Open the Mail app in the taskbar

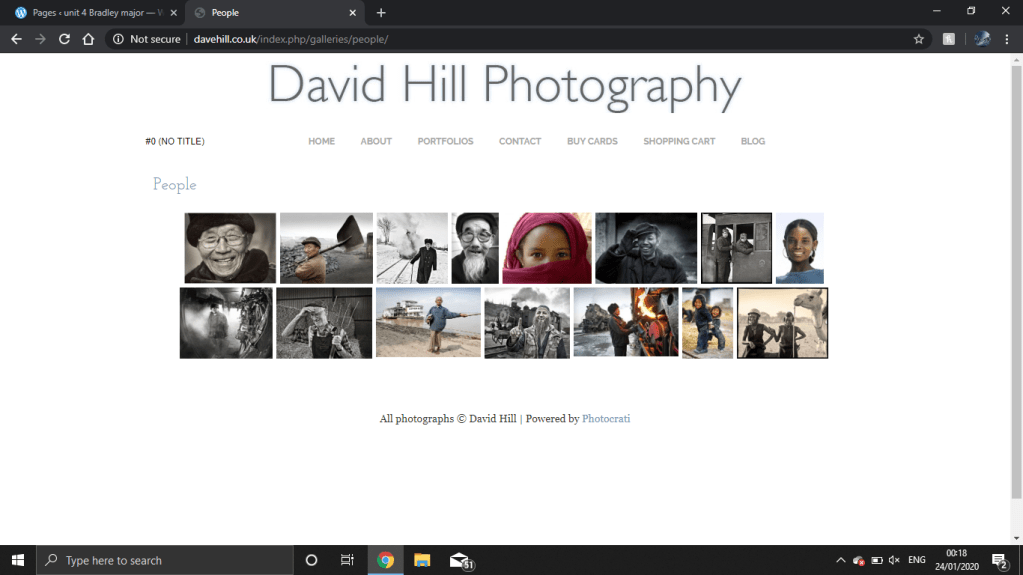[459, 560]
